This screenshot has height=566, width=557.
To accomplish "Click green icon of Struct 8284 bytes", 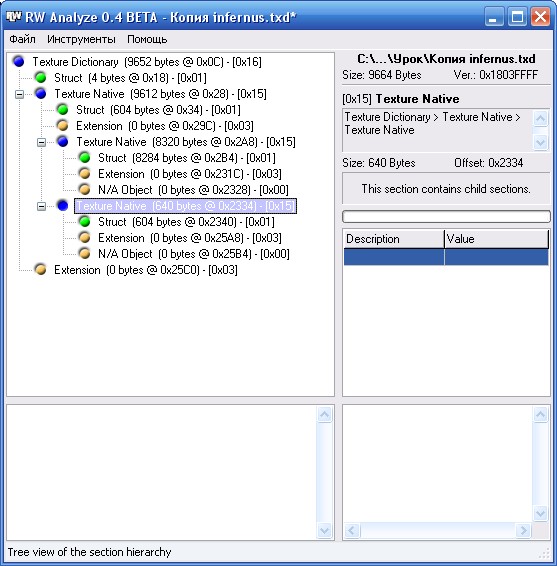I will coord(85,158).
